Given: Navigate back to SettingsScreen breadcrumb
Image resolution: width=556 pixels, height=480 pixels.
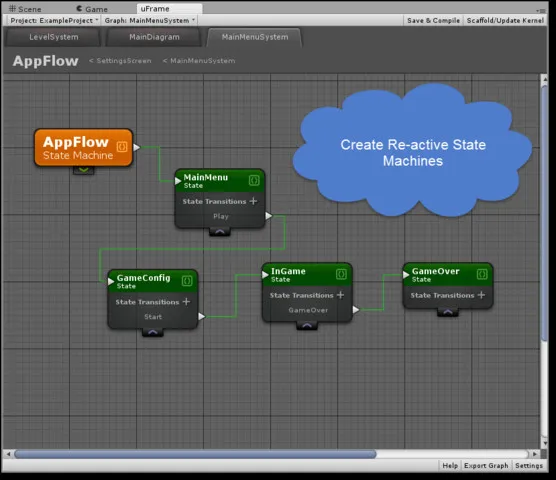Looking at the screenshot, I should pyautogui.click(x=120, y=61).
